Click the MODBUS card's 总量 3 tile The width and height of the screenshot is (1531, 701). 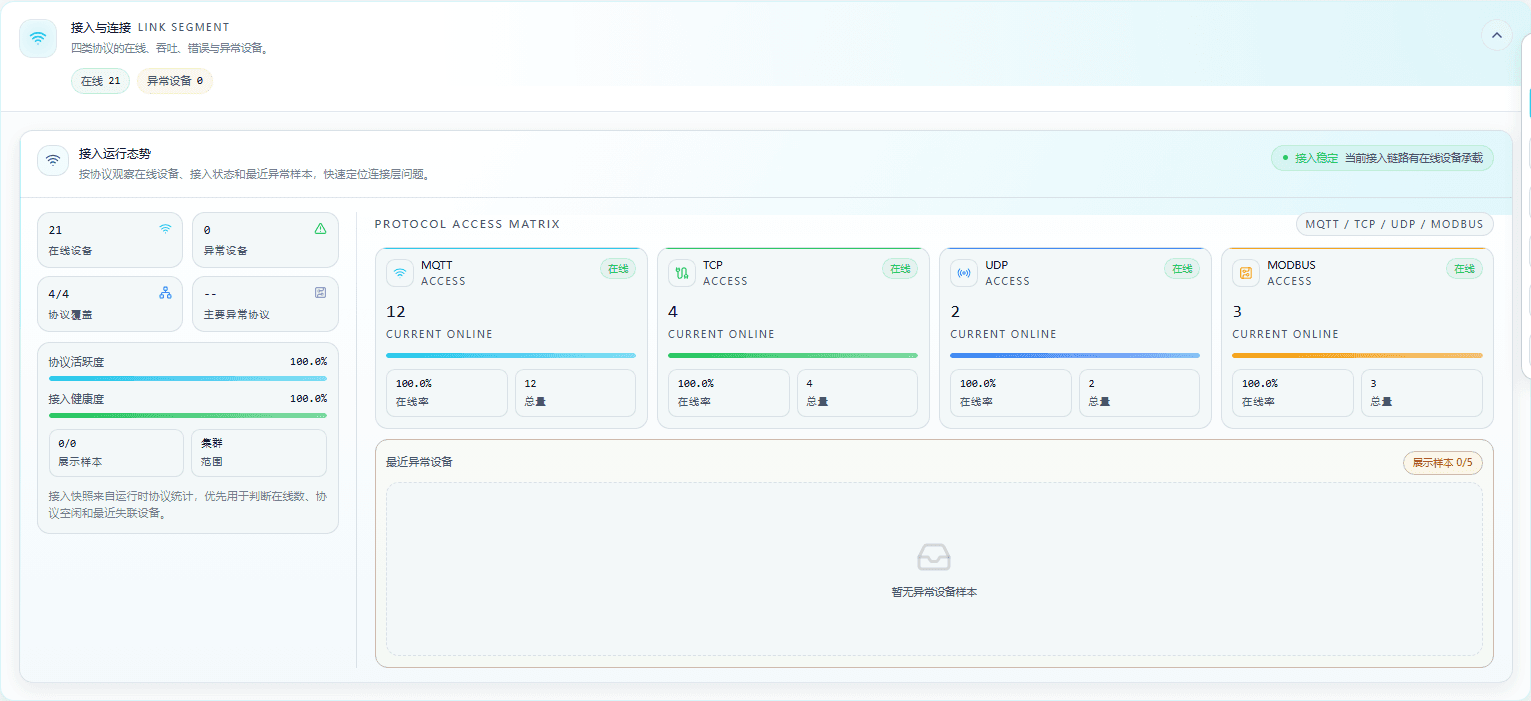click(1422, 393)
